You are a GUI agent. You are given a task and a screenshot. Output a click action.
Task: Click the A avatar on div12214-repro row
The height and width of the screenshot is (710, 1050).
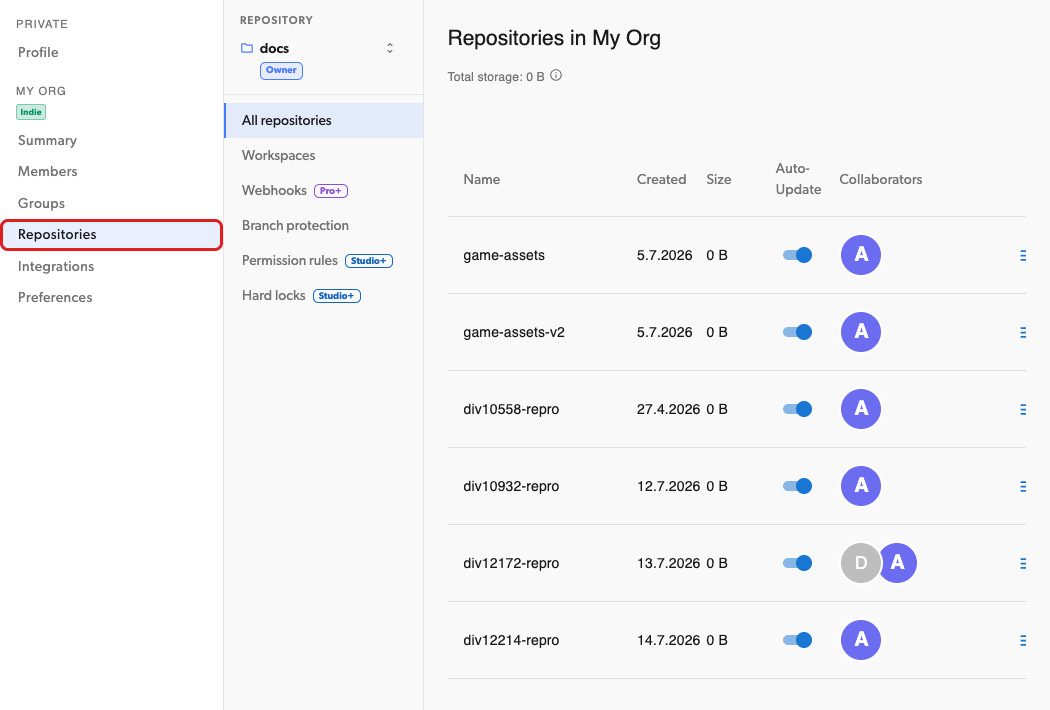[x=860, y=640]
